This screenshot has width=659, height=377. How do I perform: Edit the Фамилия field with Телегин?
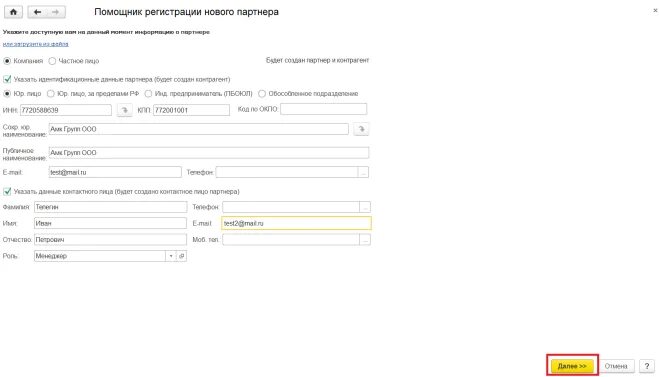(x=111, y=207)
